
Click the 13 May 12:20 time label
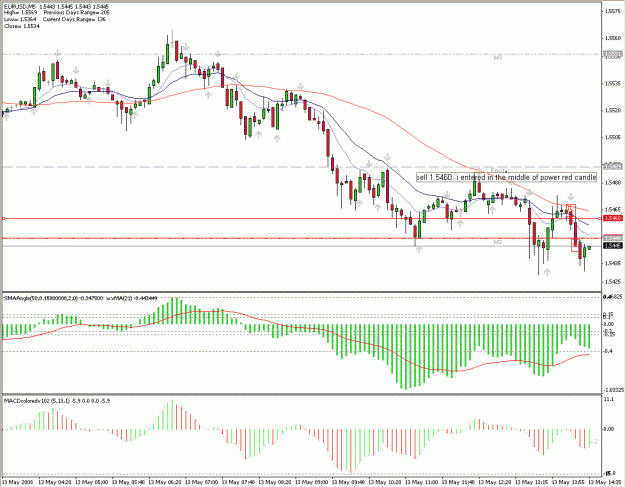[x=496, y=483]
